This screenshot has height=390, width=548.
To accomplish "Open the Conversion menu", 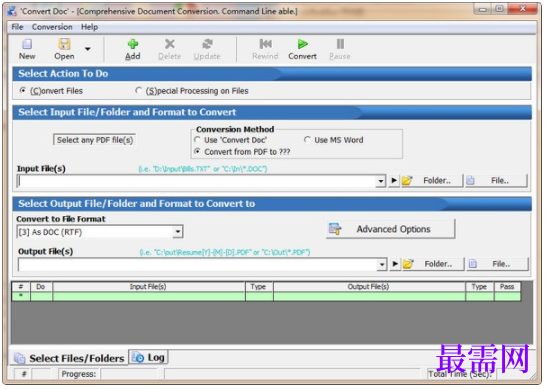I will (52, 27).
